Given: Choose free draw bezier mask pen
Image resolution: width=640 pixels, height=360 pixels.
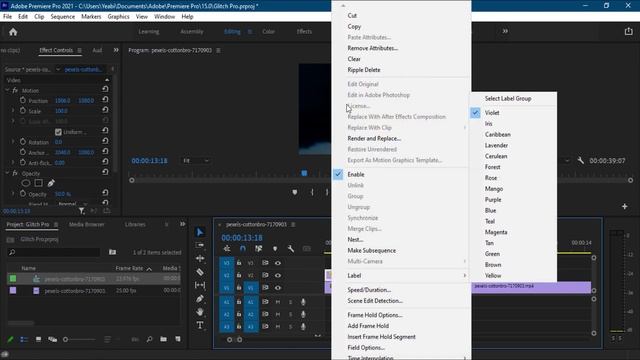Looking at the screenshot, I should coord(51,183).
